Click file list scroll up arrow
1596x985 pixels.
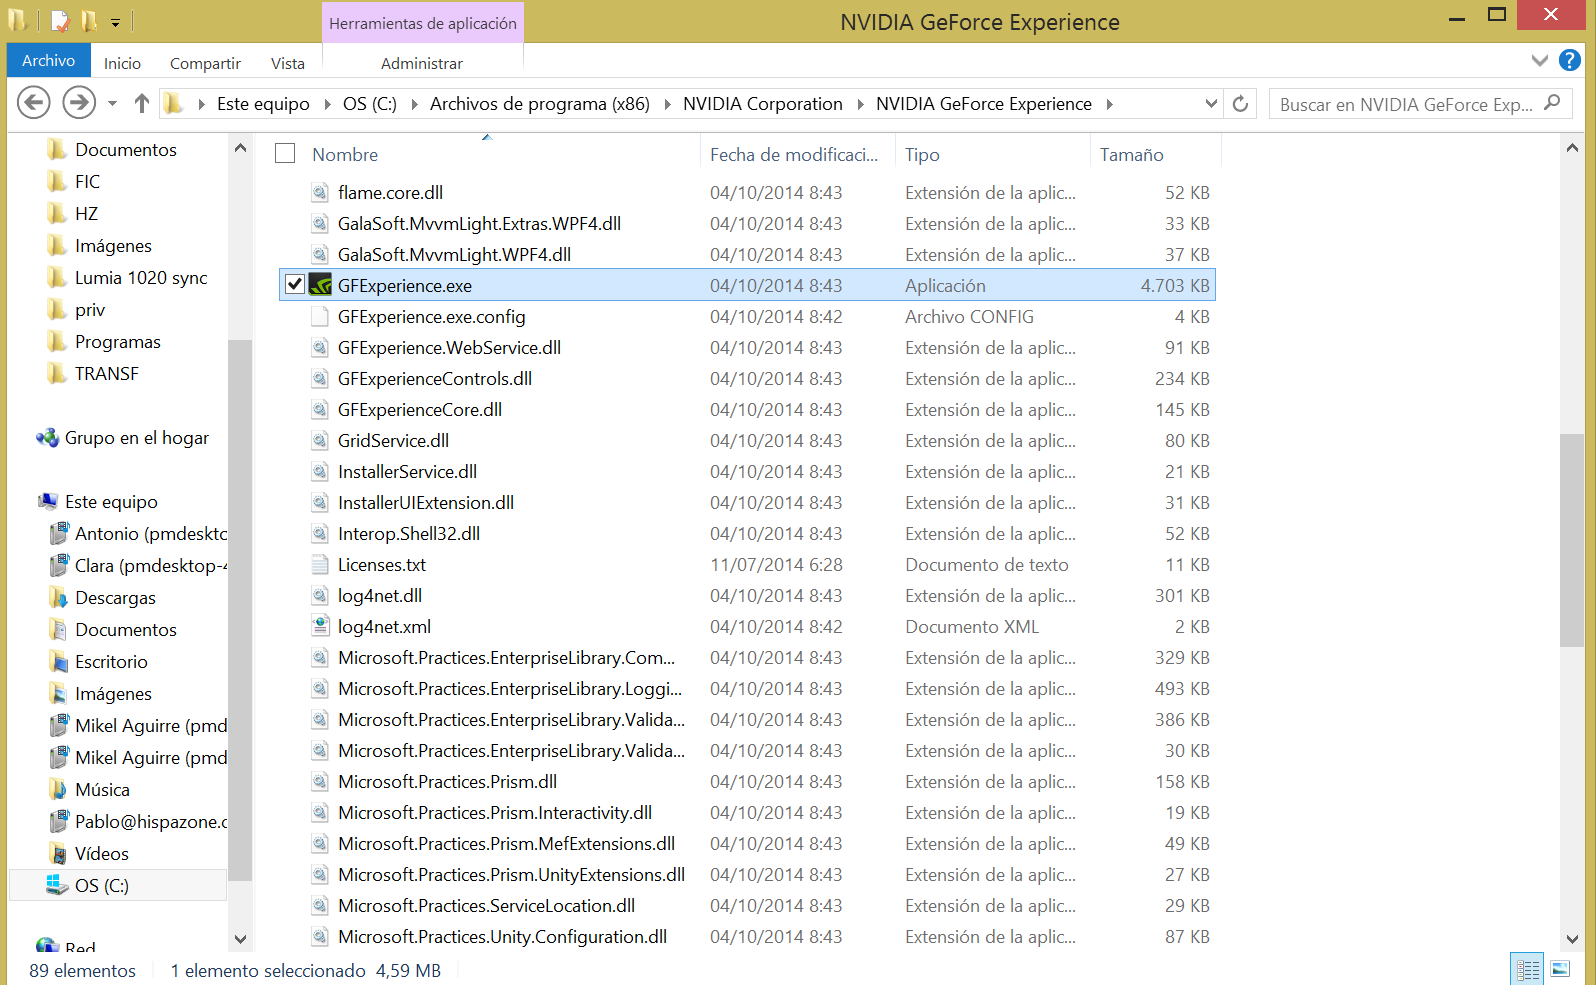[x=1572, y=148]
